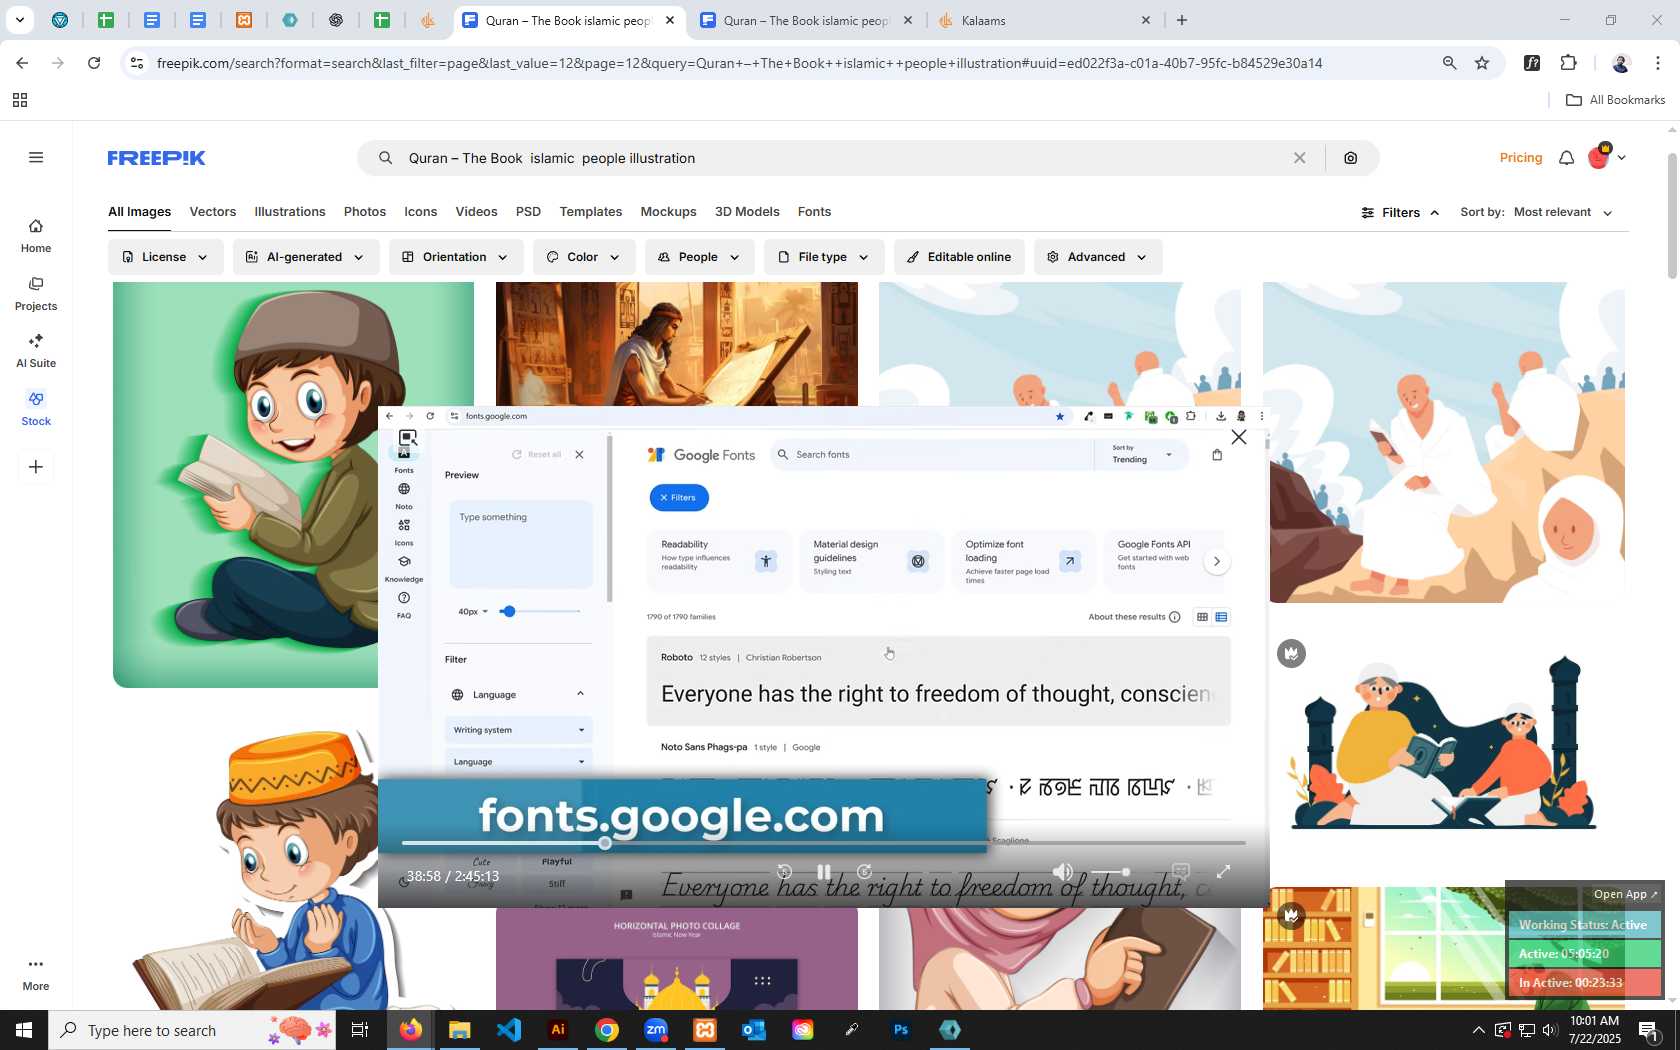Viewport: 1680px width, 1050px height.
Task: Go back in Chrome
Action: click(22, 63)
